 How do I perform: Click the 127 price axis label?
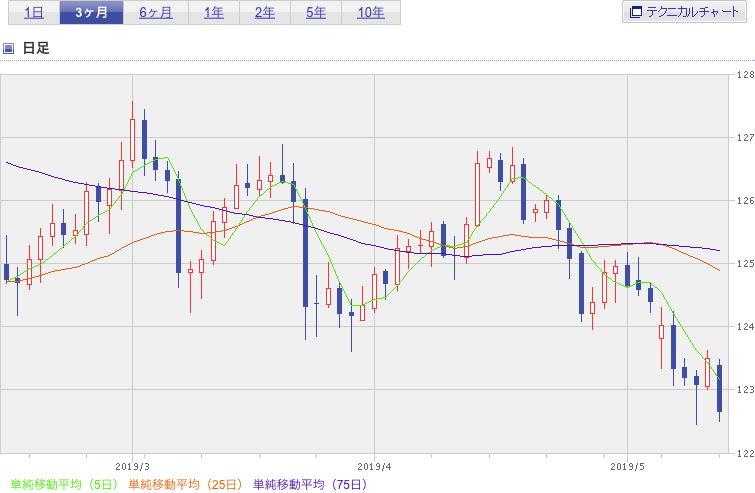click(745, 138)
